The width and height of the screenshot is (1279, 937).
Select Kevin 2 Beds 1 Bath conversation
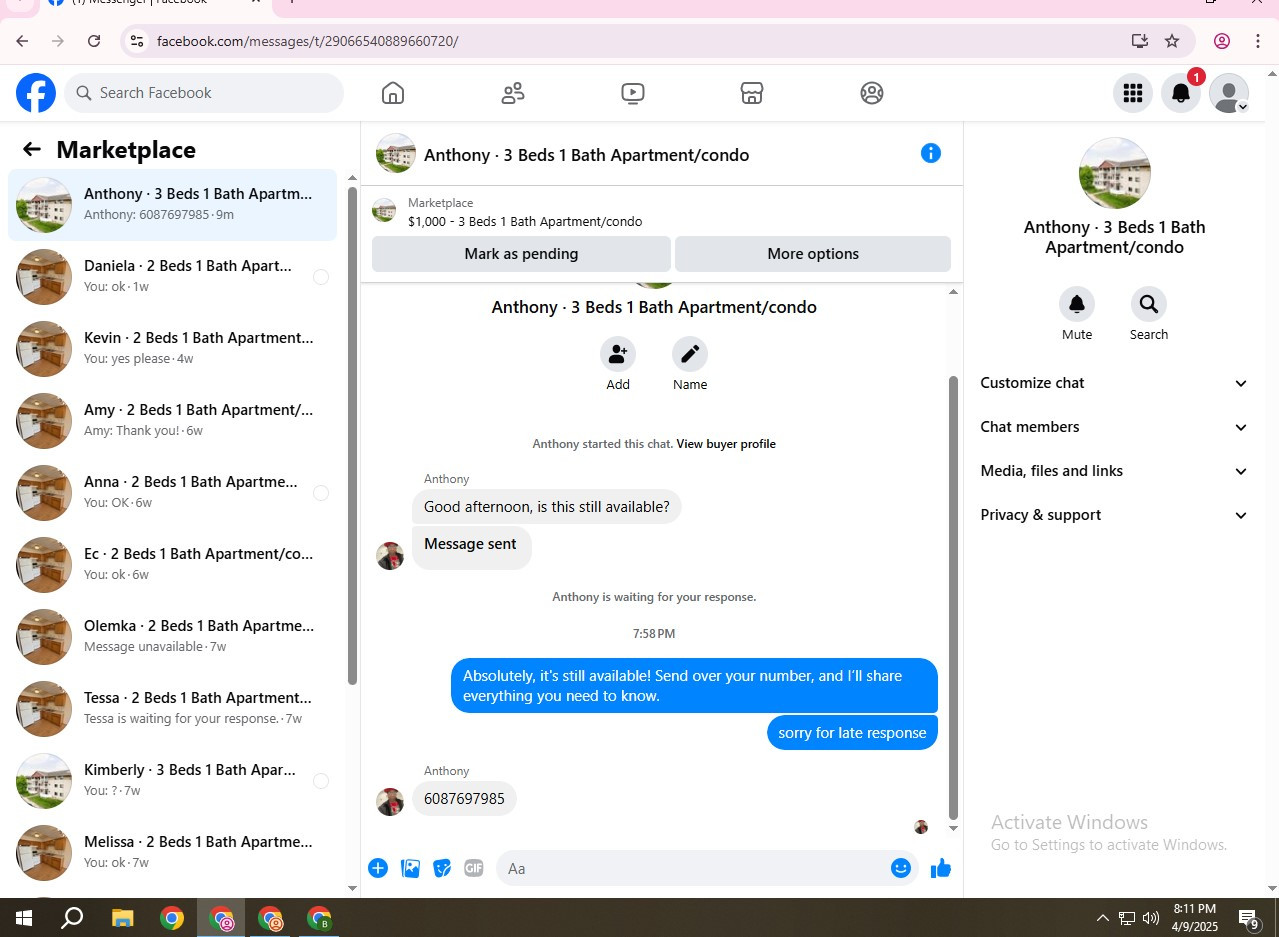[172, 349]
